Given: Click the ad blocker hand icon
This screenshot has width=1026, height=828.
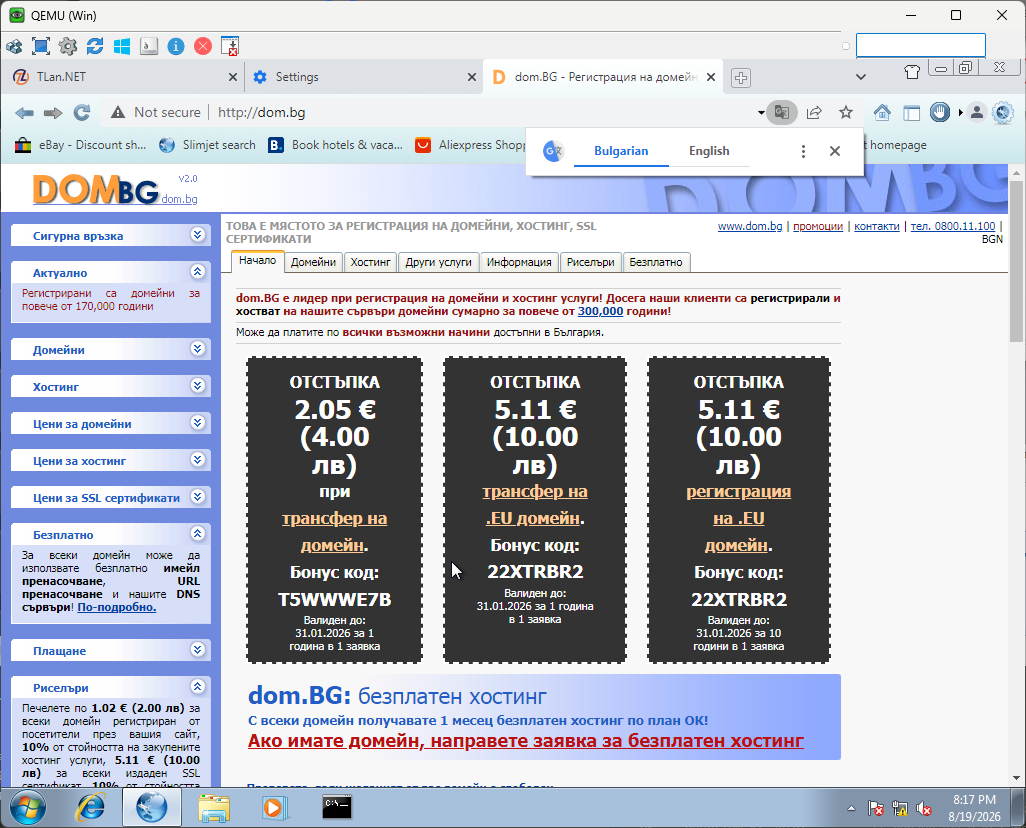Looking at the screenshot, I should 940,113.
